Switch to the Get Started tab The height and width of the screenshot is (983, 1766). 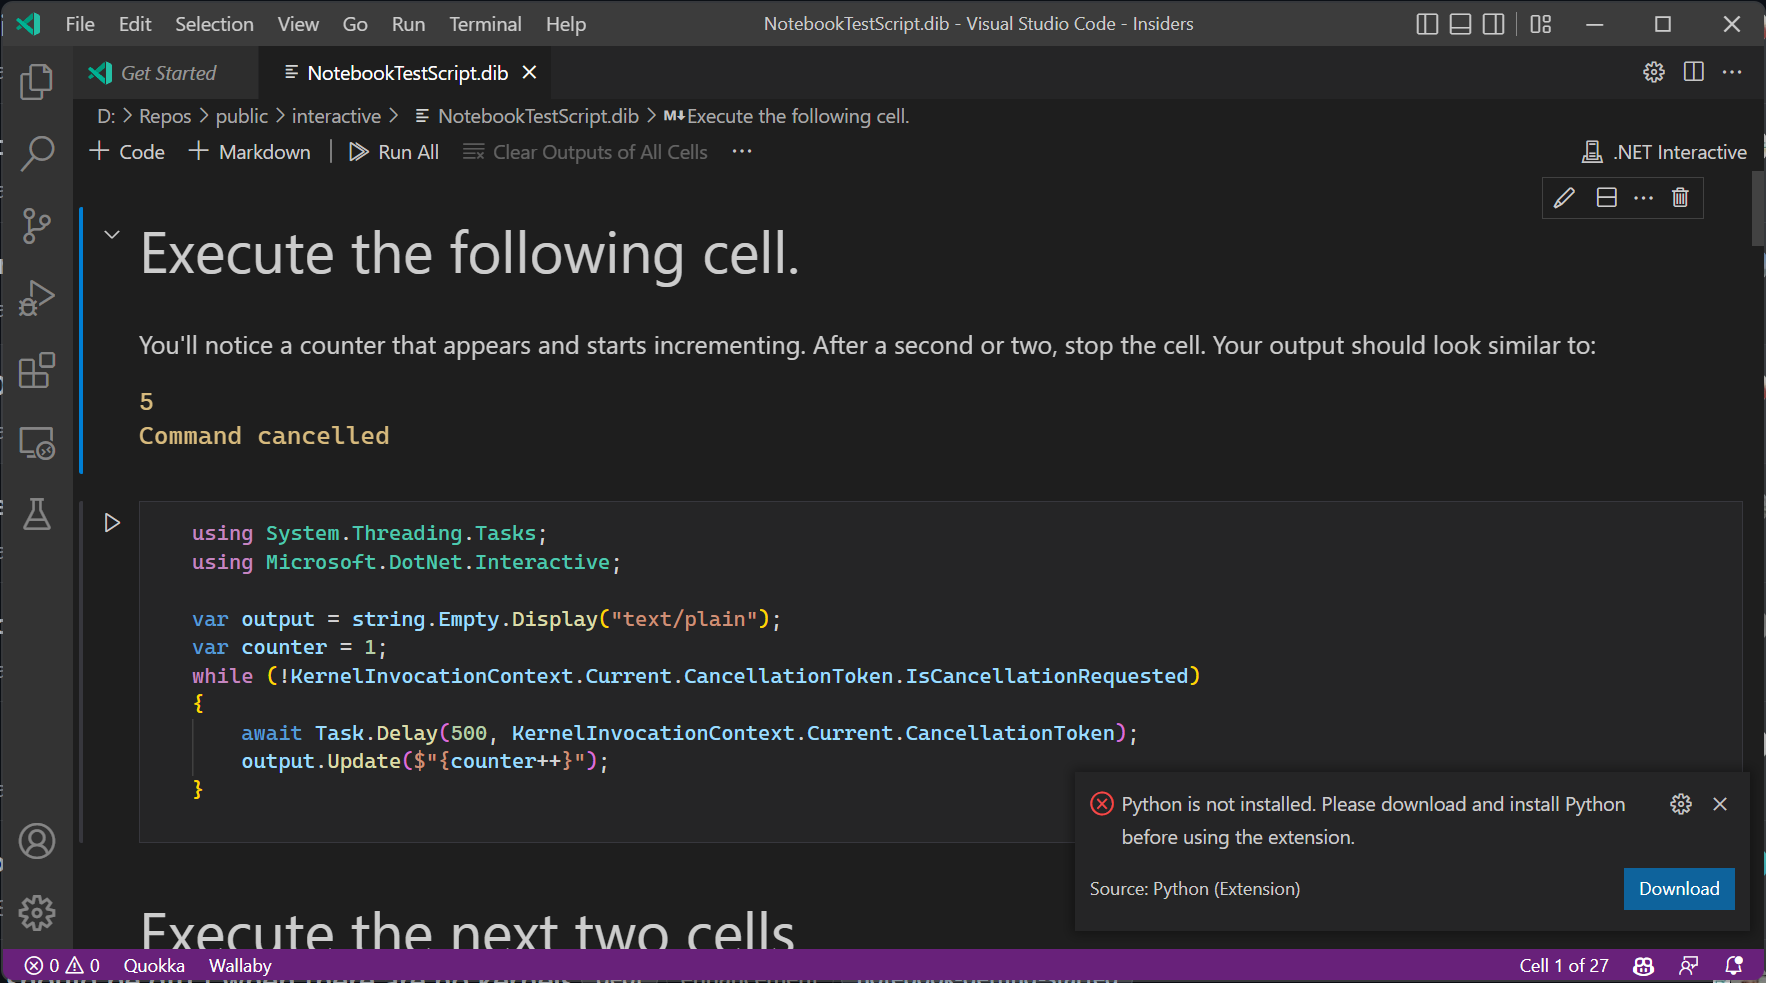tap(166, 72)
